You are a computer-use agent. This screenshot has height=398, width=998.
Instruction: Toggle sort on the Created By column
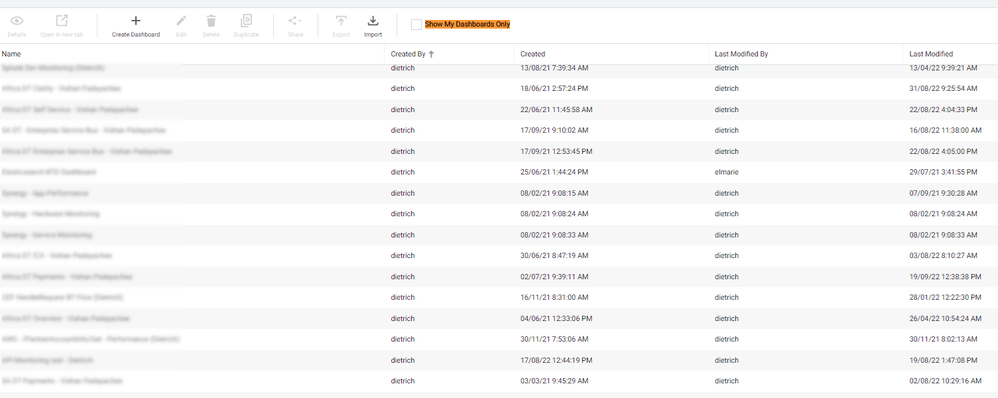408,54
